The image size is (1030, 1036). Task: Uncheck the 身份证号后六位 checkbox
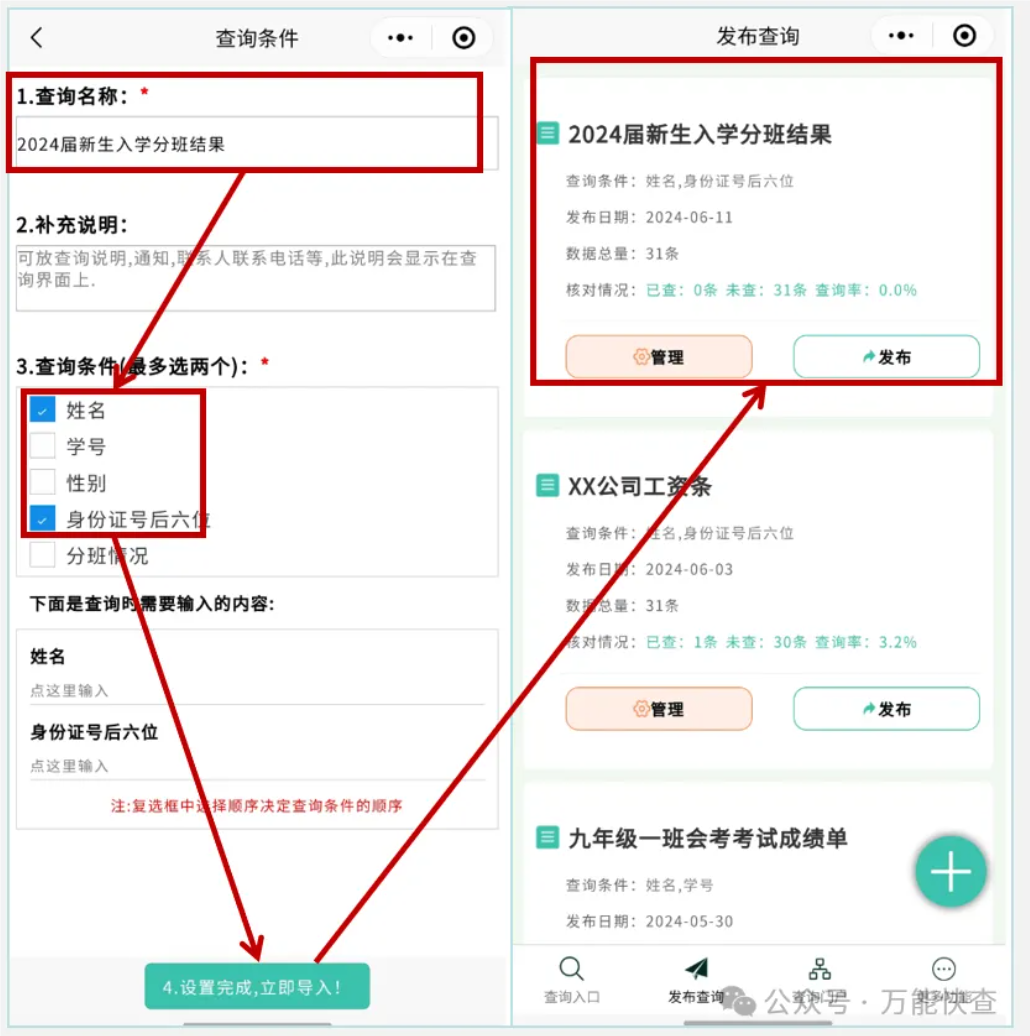pyautogui.click(x=42, y=519)
